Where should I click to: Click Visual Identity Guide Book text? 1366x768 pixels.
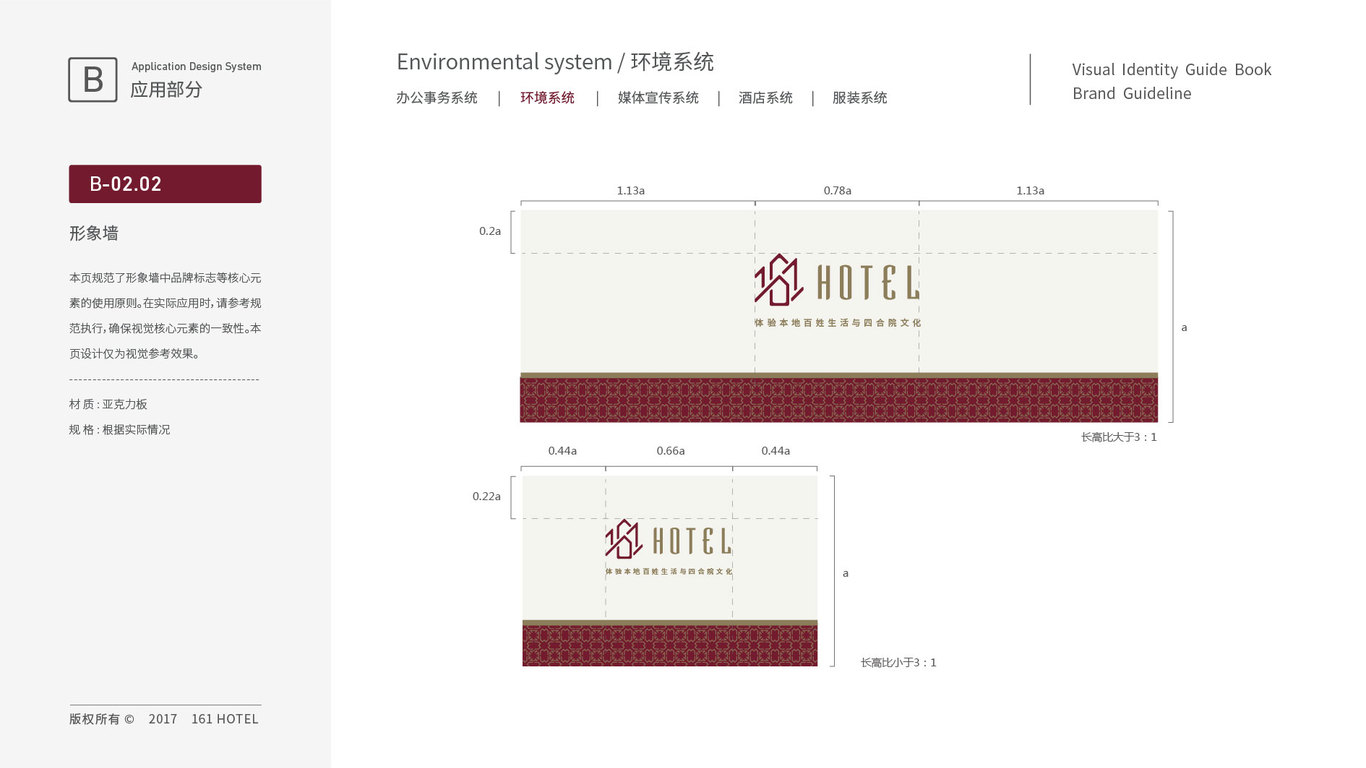click(x=1172, y=70)
